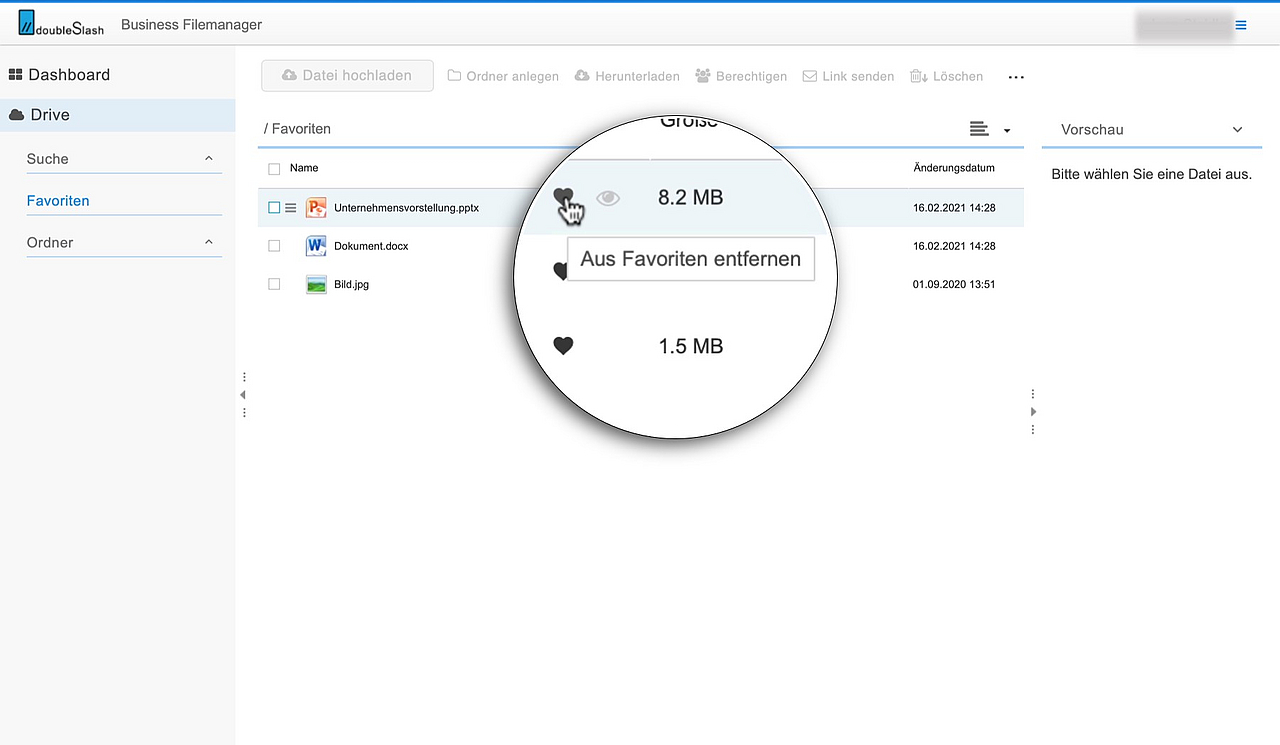Remove Unternehmensvorstellung.pptx from favorites via heart icon
This screenshot has height=745, width=1280.
coord(563,198)
